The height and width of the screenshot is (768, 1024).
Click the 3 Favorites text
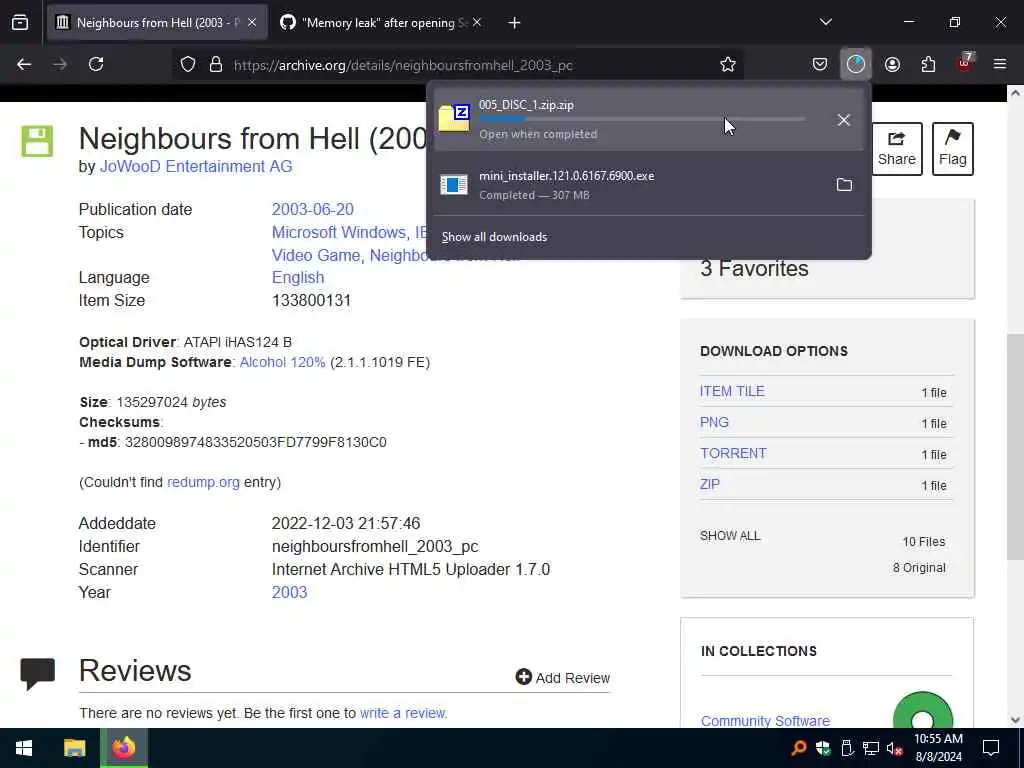pos(754,268)
